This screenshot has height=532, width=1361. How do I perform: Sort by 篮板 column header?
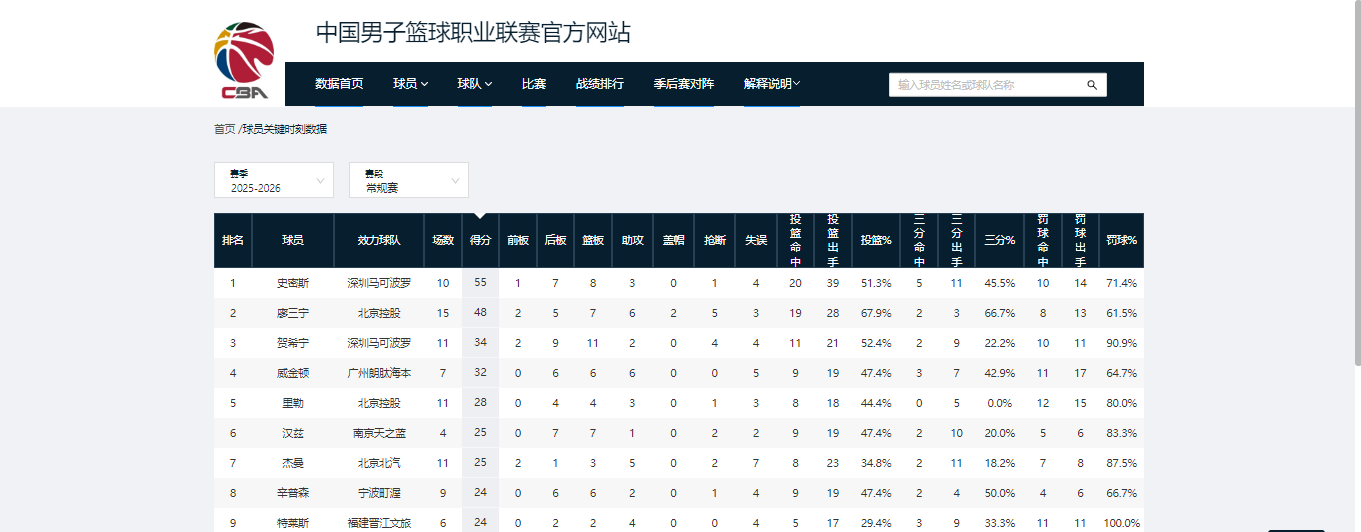coord(593,240)
